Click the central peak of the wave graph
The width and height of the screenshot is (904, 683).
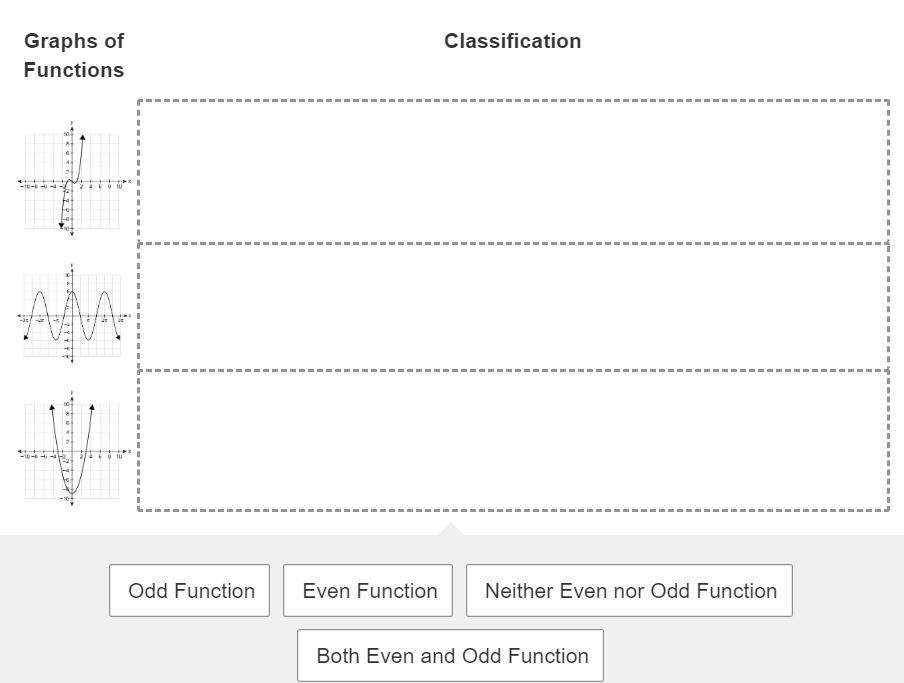coord(72,292)
